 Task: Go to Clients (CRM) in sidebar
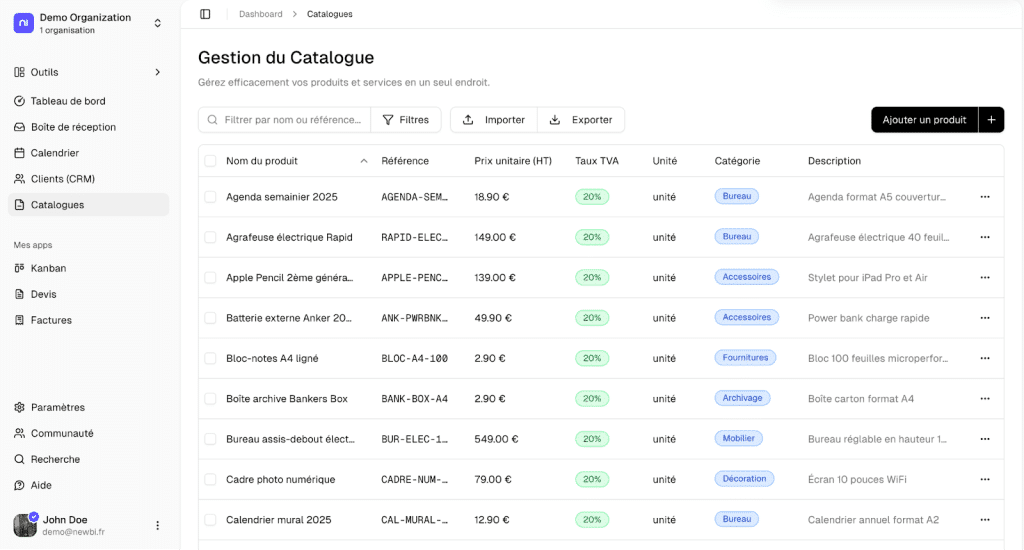click(62, 179)
